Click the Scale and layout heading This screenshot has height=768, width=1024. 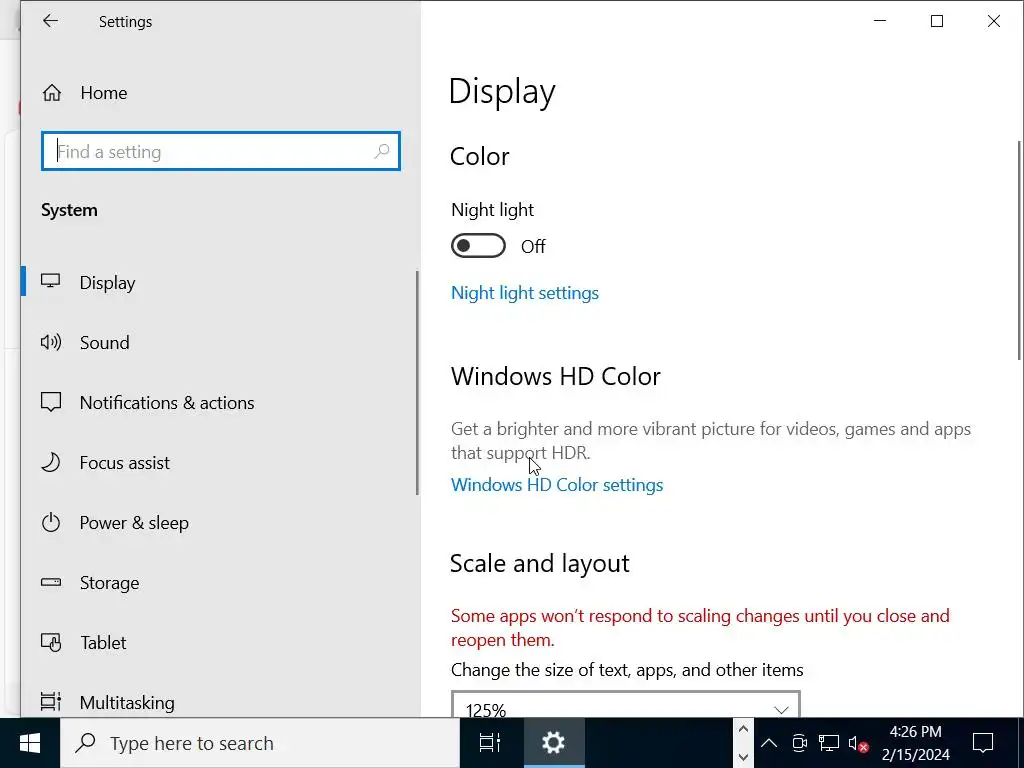[x=539, y=563]
